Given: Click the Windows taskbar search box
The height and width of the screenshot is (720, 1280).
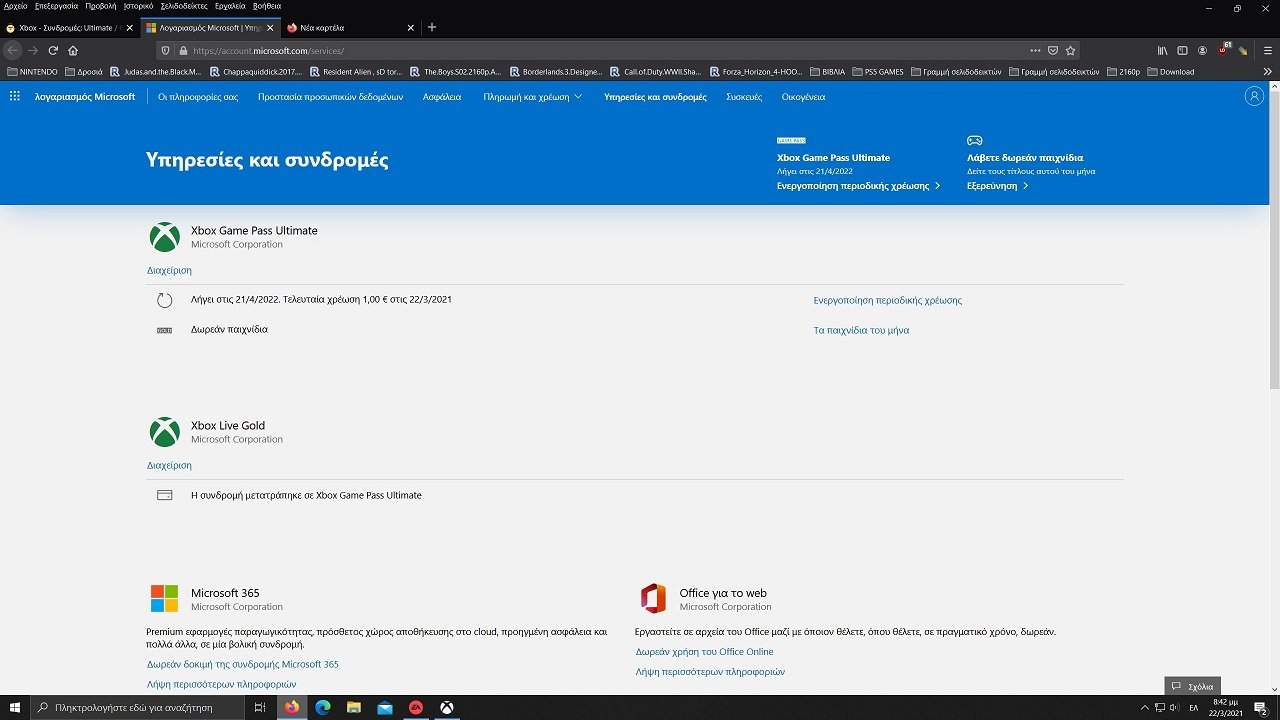Looking at the screenshot, I should [136, 707].
